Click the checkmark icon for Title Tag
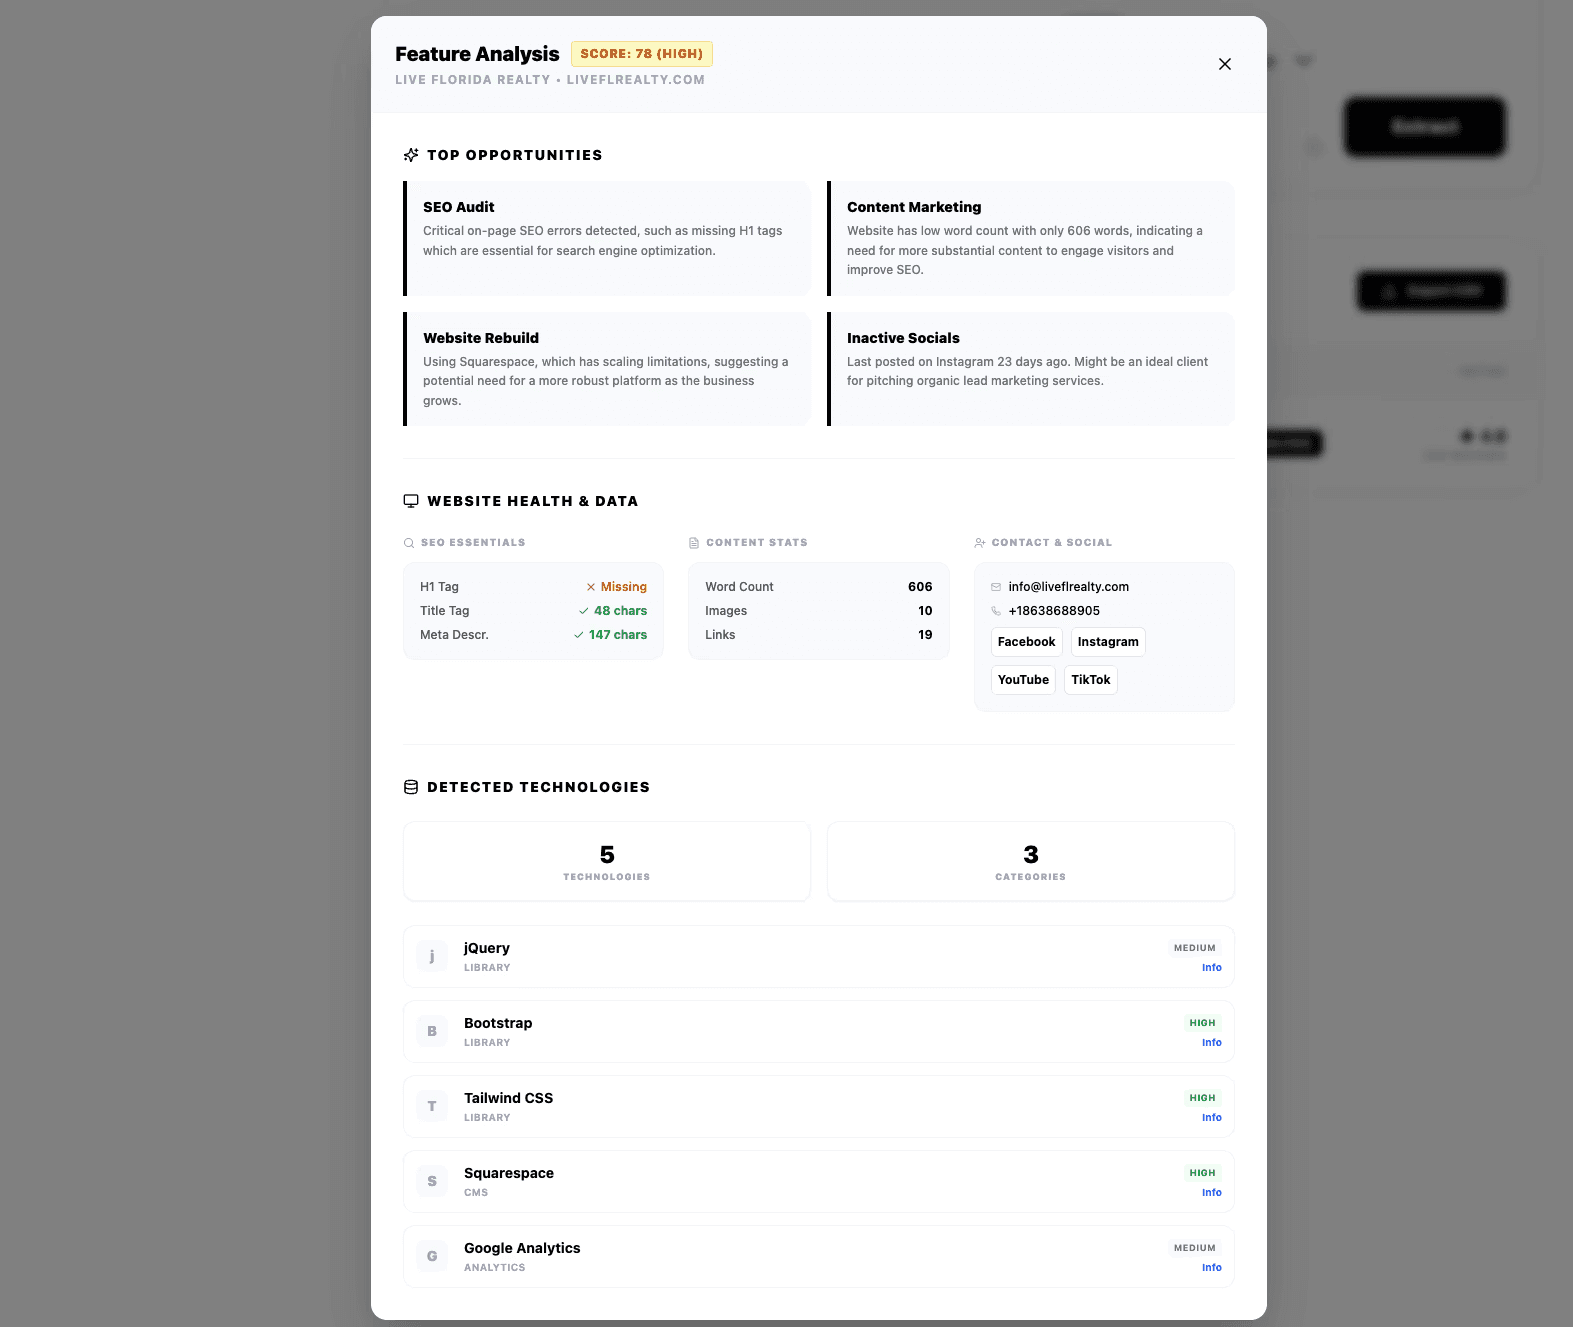Screen dimensions: 1573x1327 [584, 611]
